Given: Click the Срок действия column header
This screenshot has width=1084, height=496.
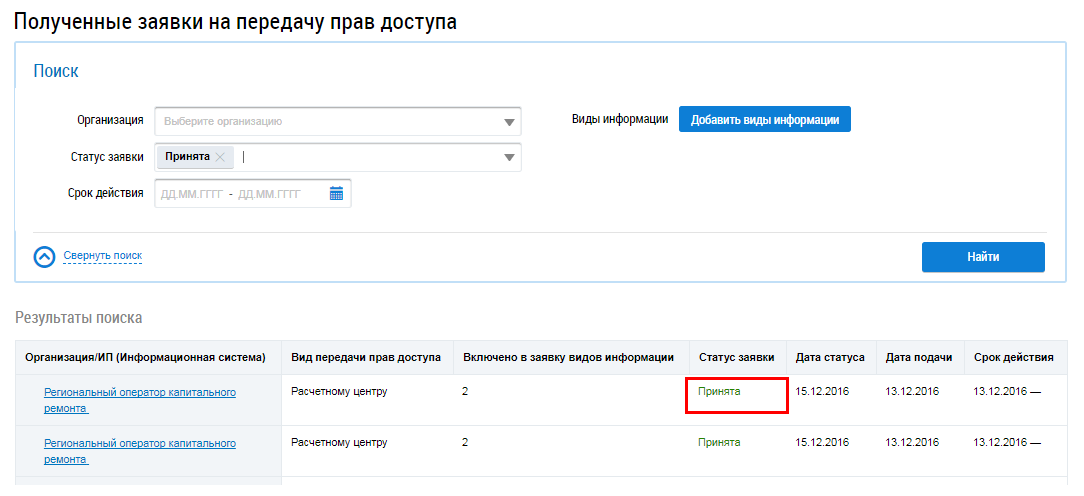Looking at the screenshot, I should click(x=1013, y=357).
